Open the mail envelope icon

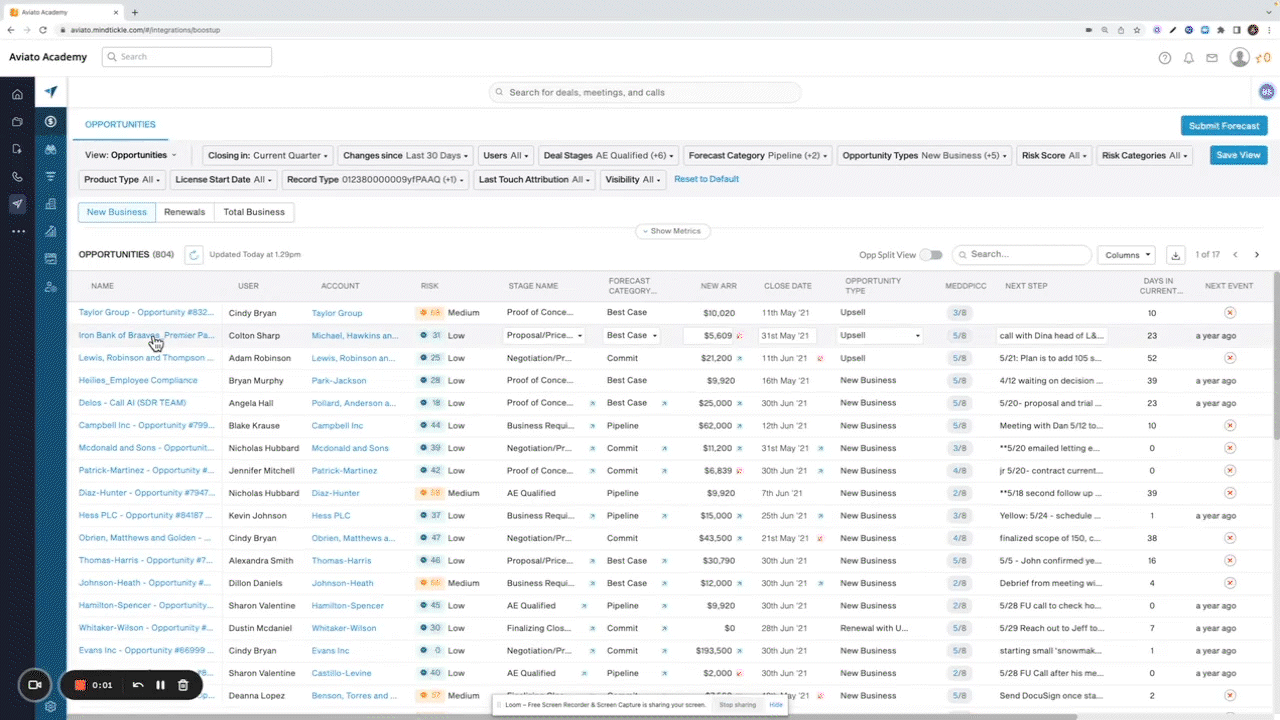click(1212, 58)
